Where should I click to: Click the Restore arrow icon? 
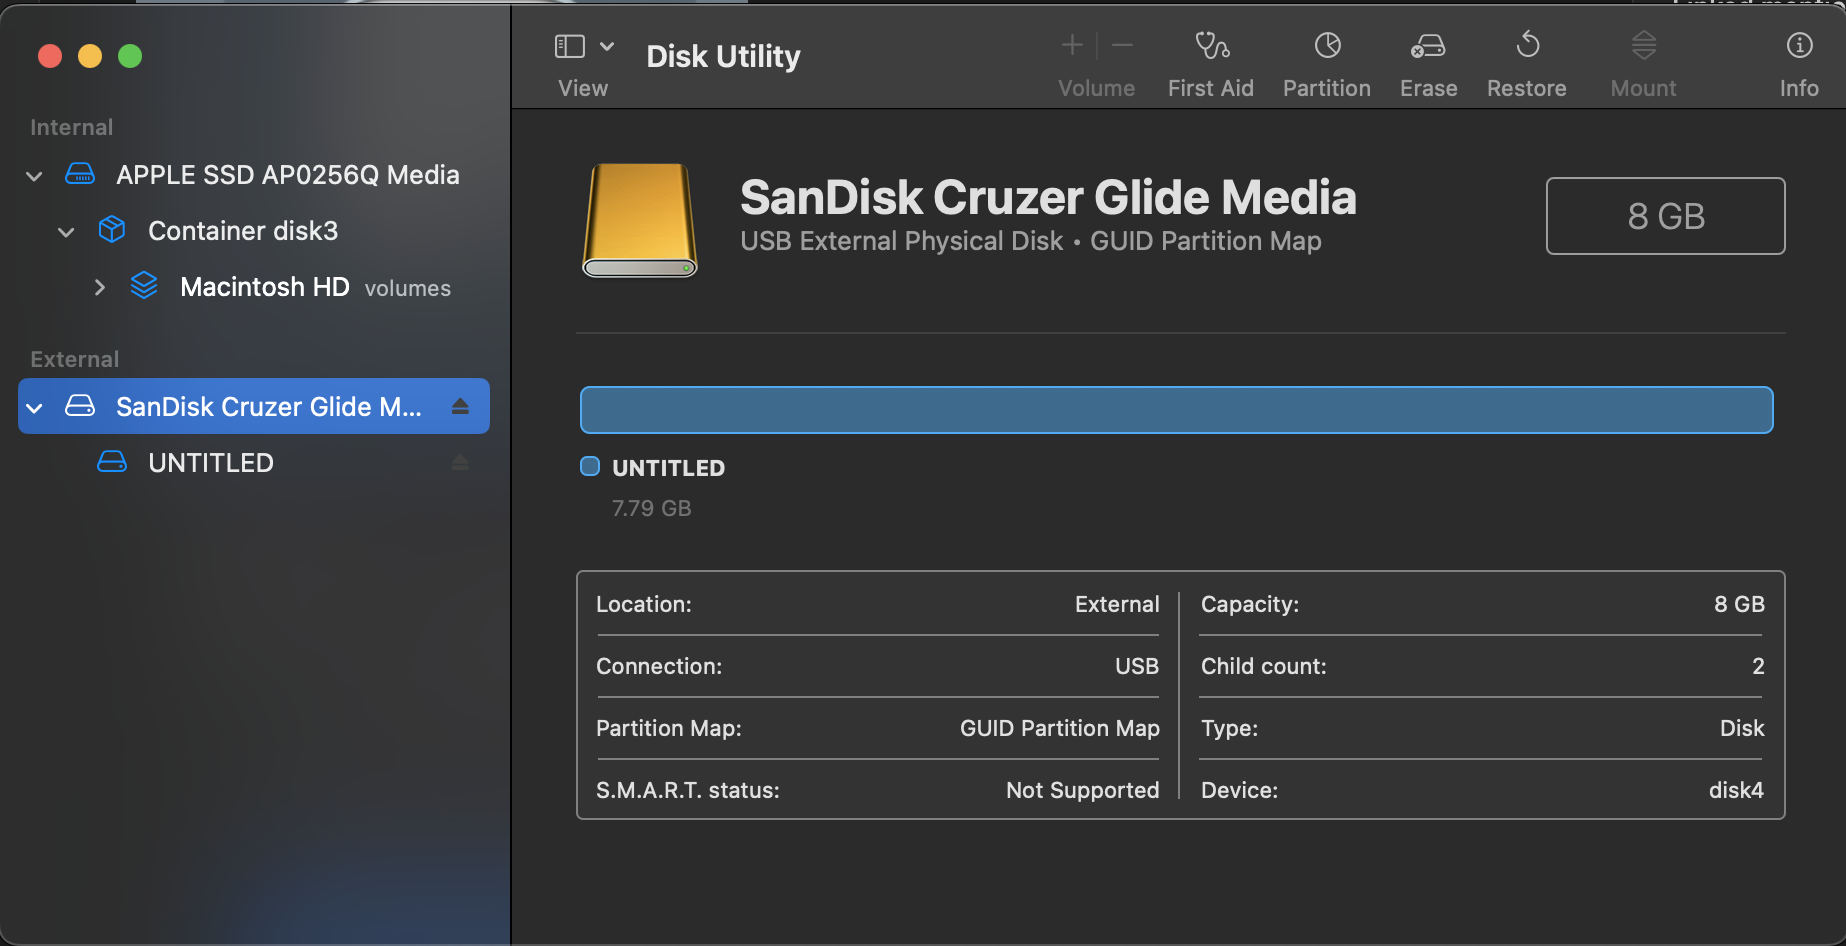[1527, 45]
